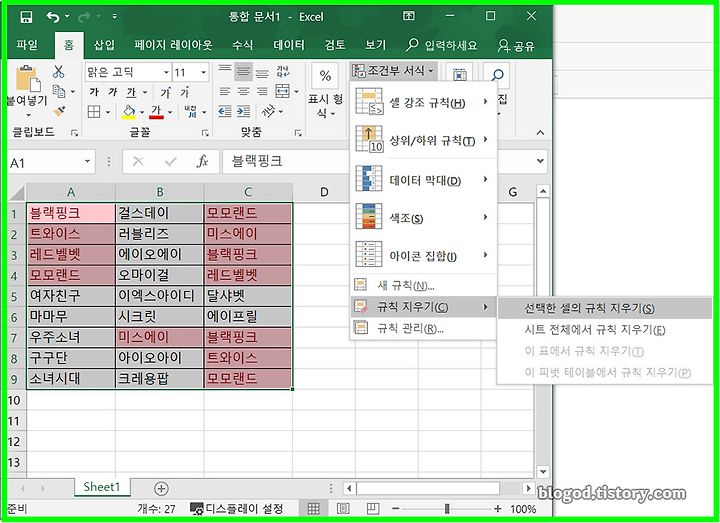The image size is (720, 523).
Task: Switch to the 데이터 tab
Action: pyautogui.click(x=289, y=45)
